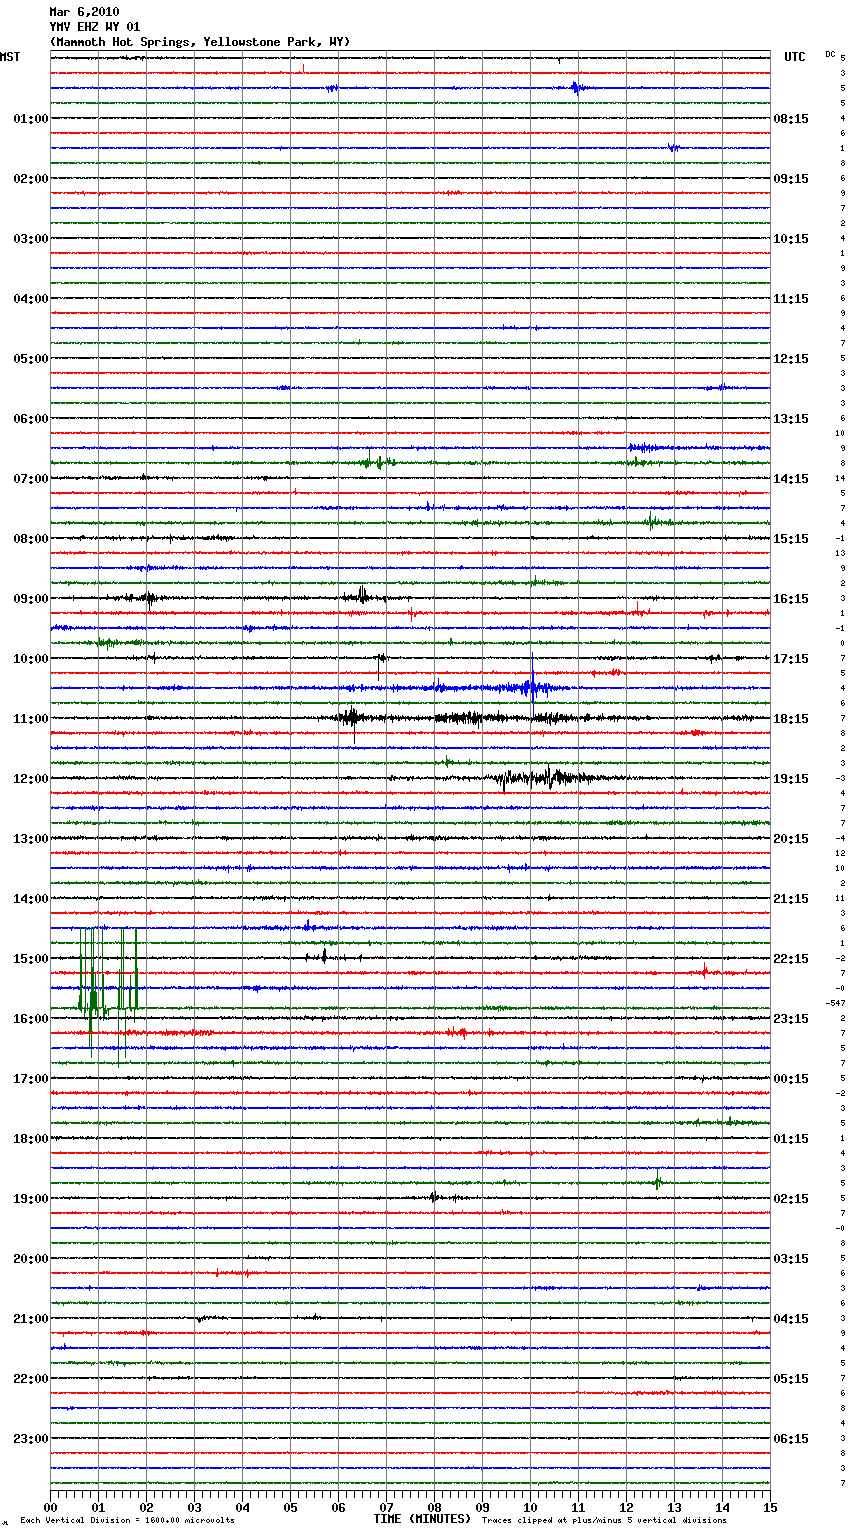This screenshot has width=850, height=1534.
Task: Click the -547 DC offset value
Action: [835, 1003]
